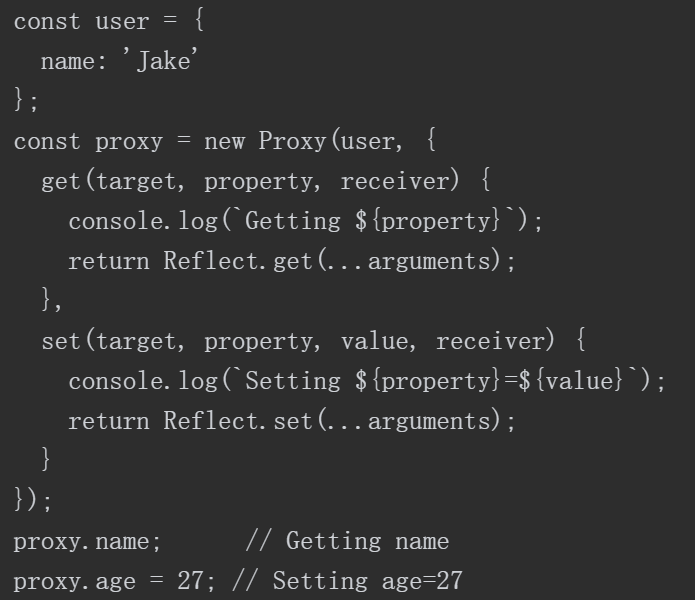Click the closing '});' line

click(x=33, y=499)
